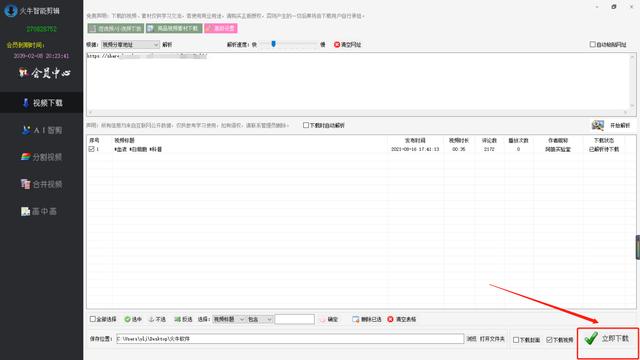Screen dimensions: 640x360
Task: Adjust the 解析速度 speed slider
Action: (x=273, y=44)
